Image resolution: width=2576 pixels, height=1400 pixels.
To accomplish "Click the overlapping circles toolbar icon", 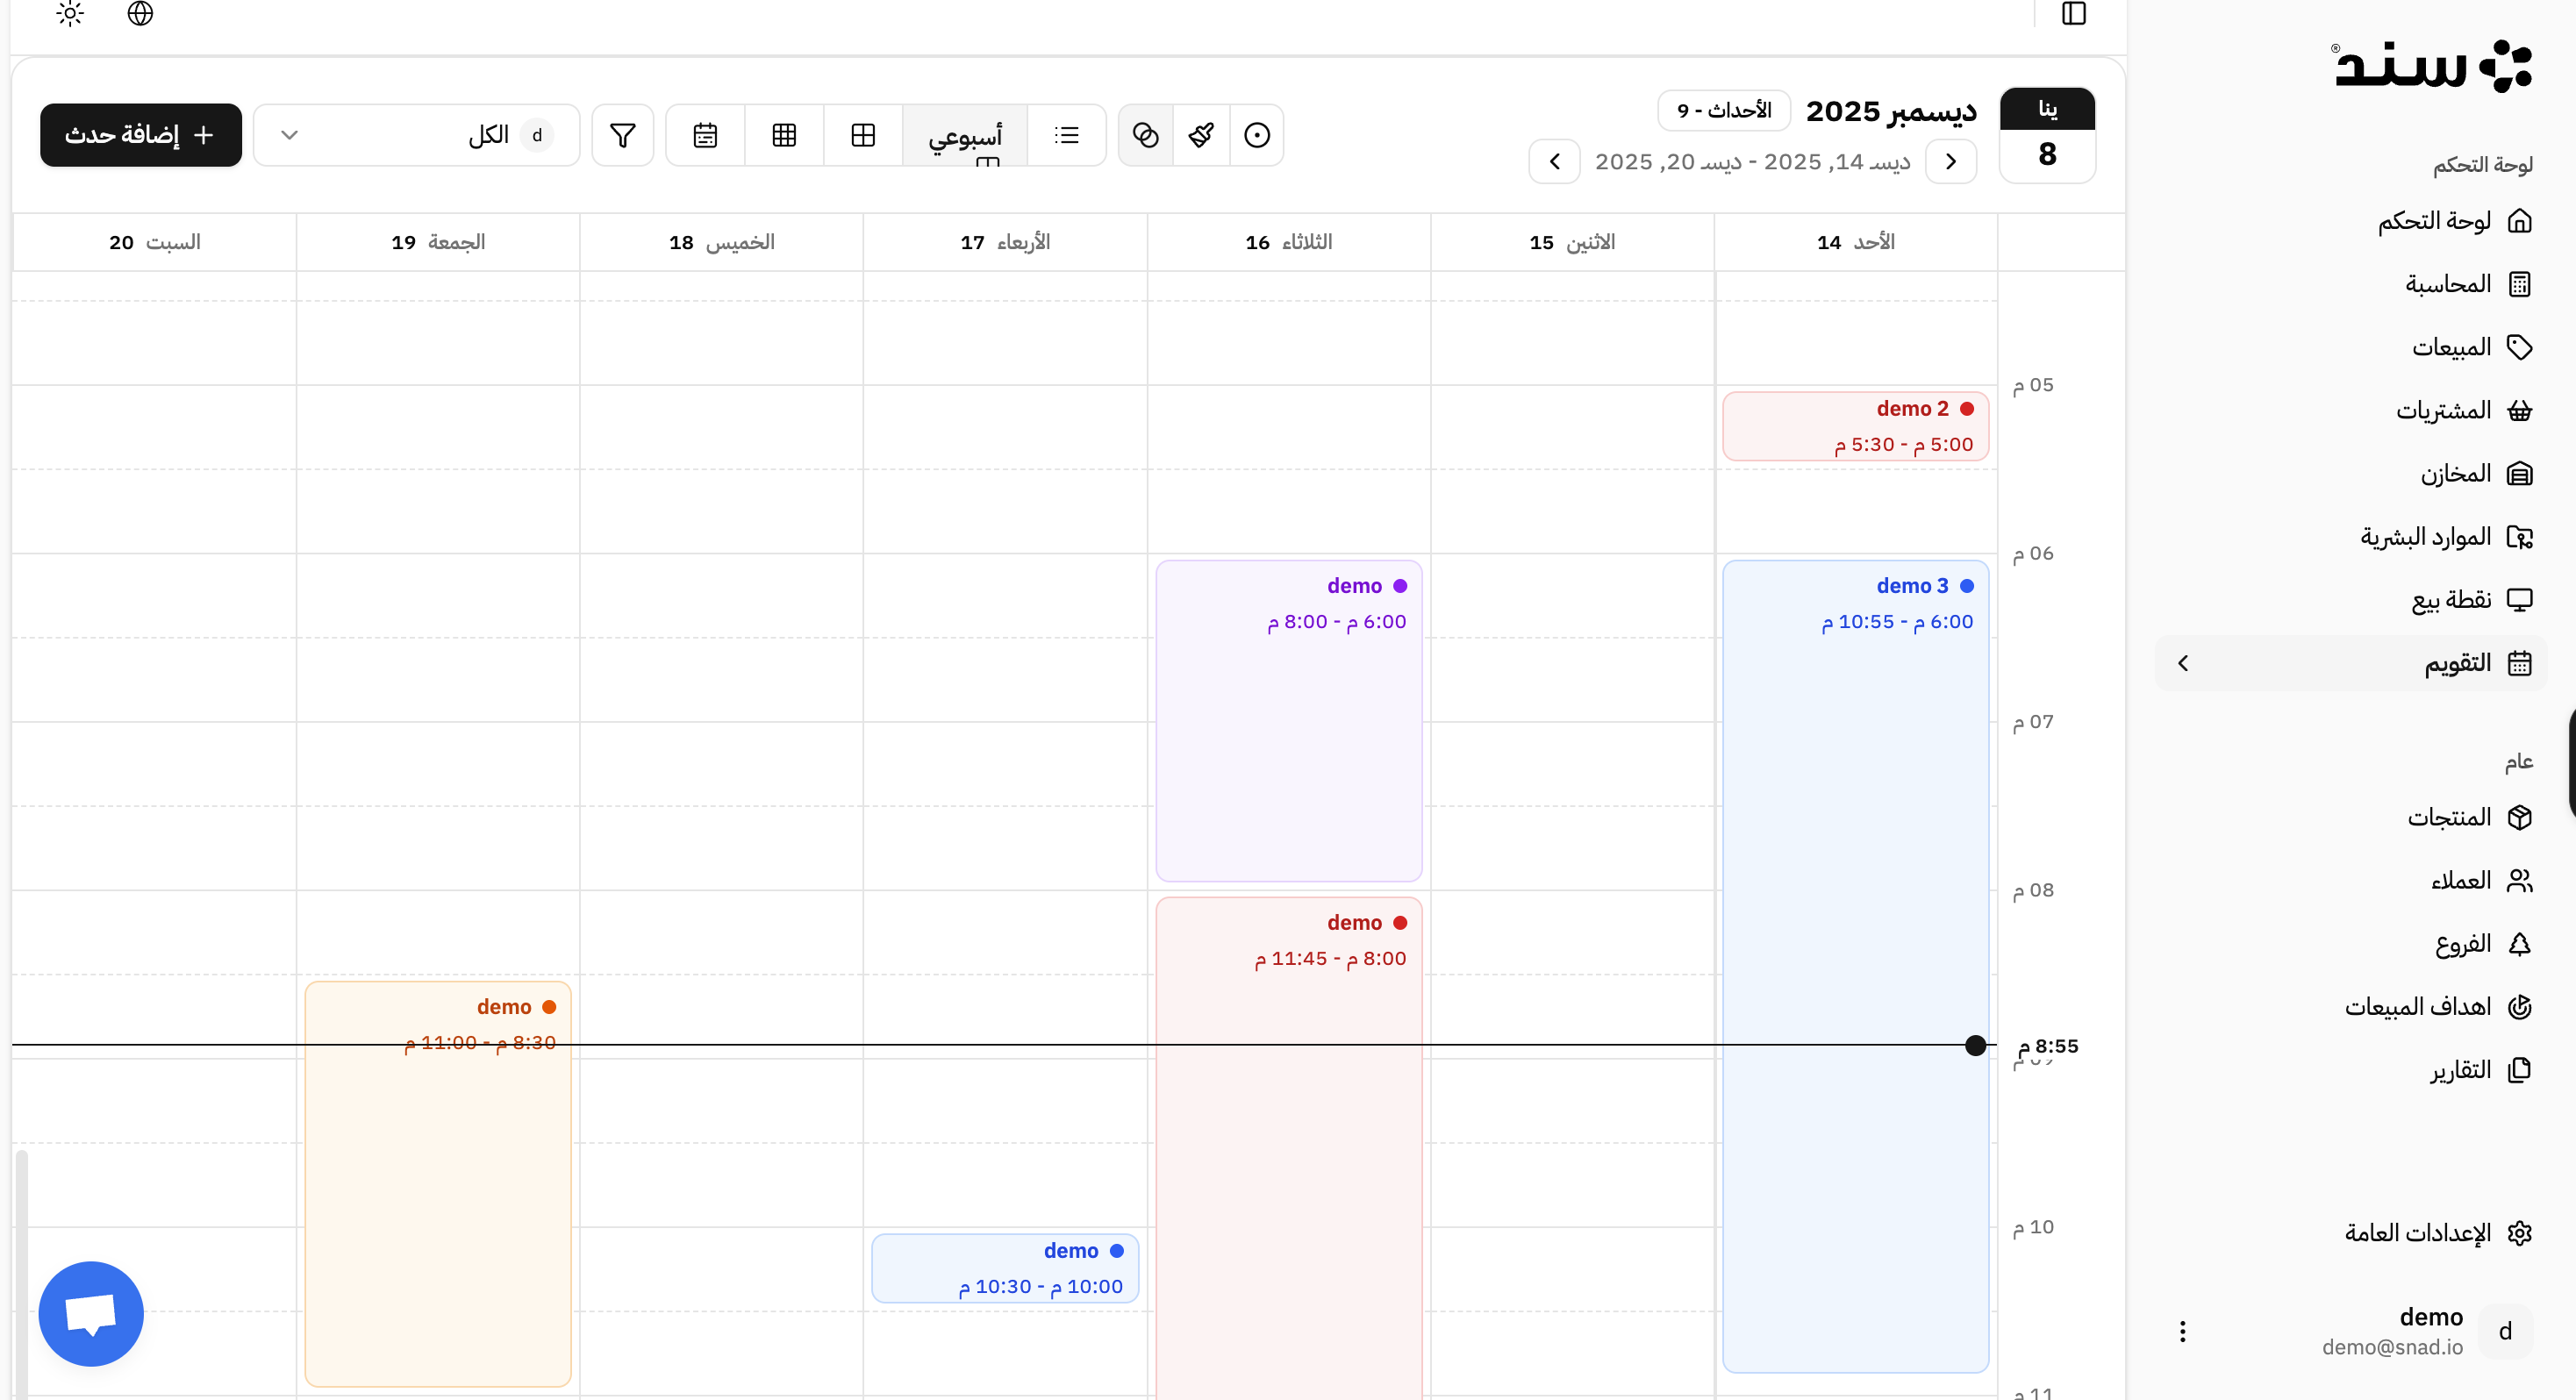I will click(1145, 135).
